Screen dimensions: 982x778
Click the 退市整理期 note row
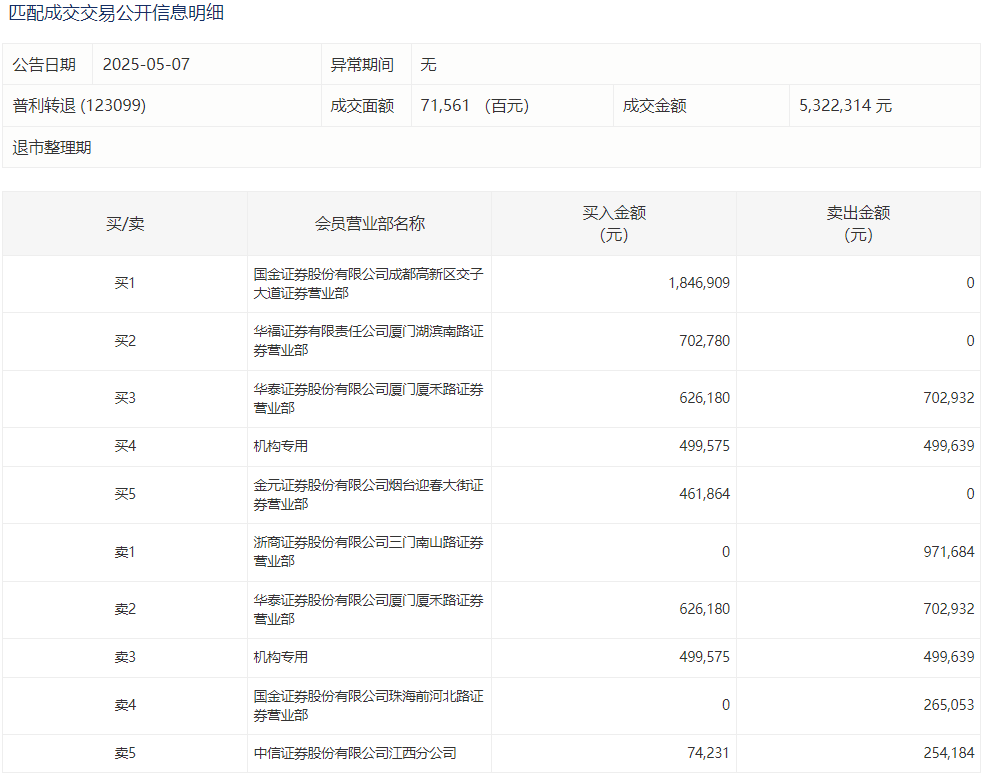pos(52,148)
